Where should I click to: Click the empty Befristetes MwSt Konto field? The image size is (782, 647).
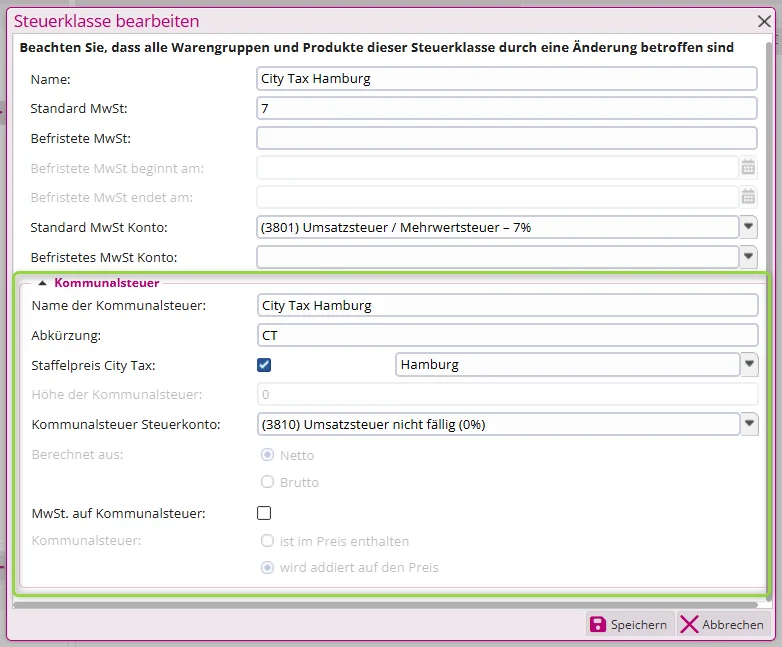tap(498, 257)
